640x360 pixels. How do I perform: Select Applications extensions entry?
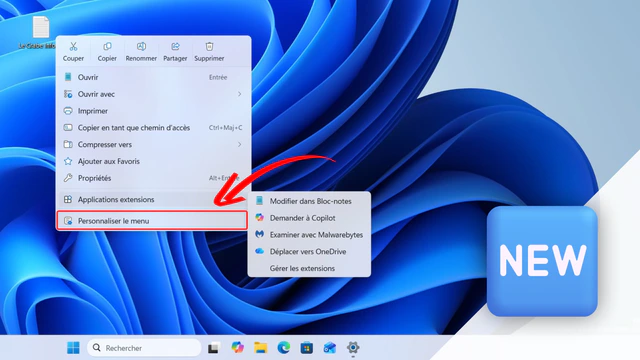pyautogui.click(x=153, y=199)
